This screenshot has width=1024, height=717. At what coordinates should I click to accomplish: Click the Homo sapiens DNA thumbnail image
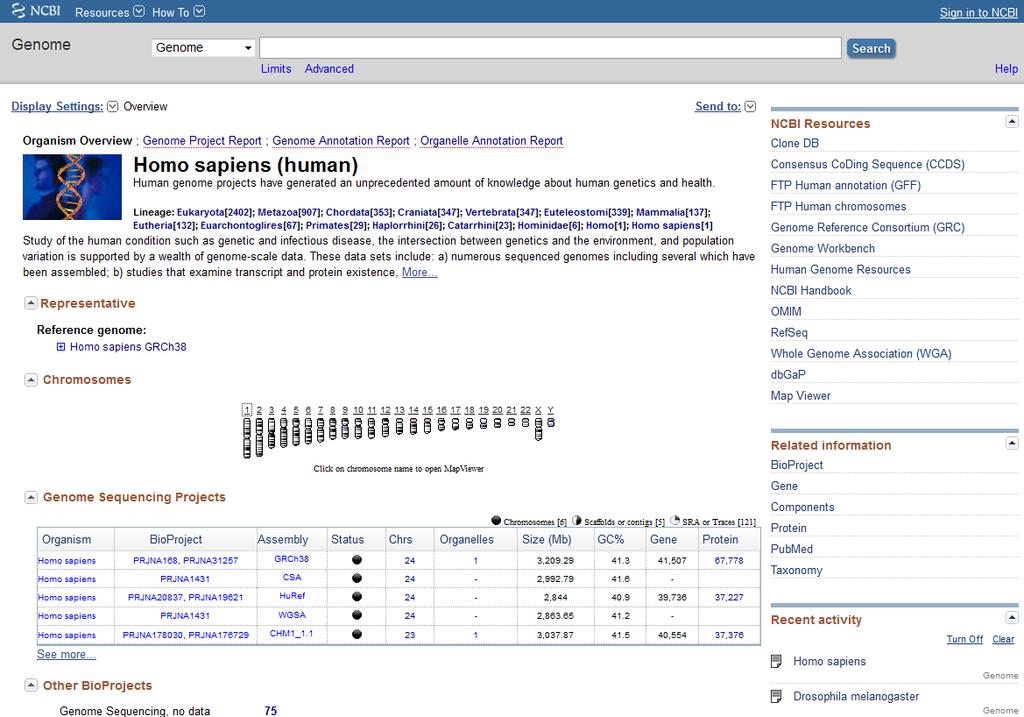(72, 187)
